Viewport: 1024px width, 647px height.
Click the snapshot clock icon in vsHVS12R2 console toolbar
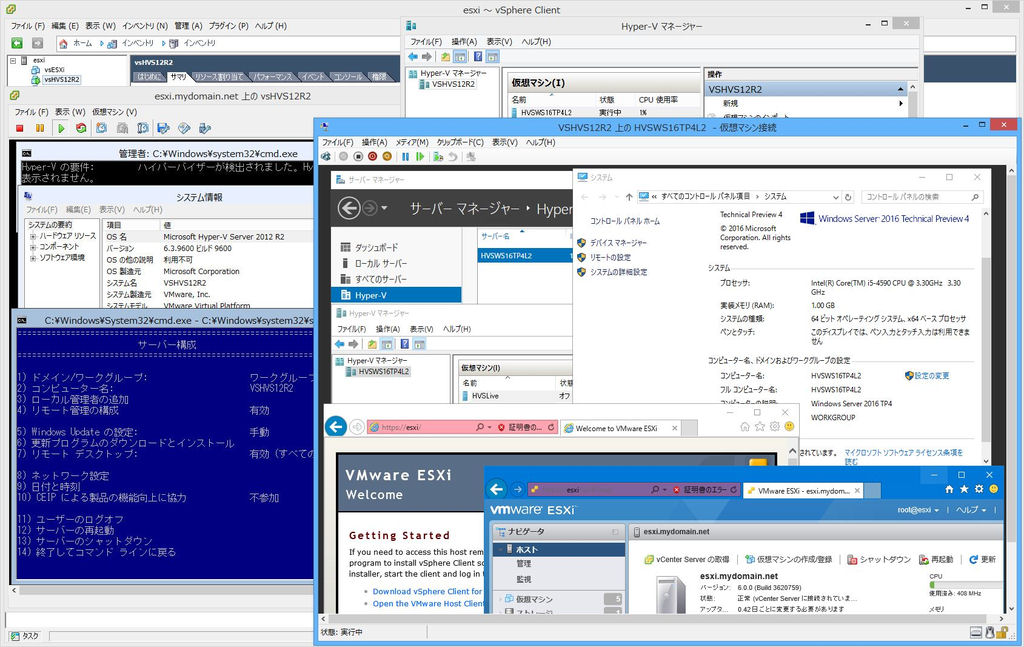point(102,129)
